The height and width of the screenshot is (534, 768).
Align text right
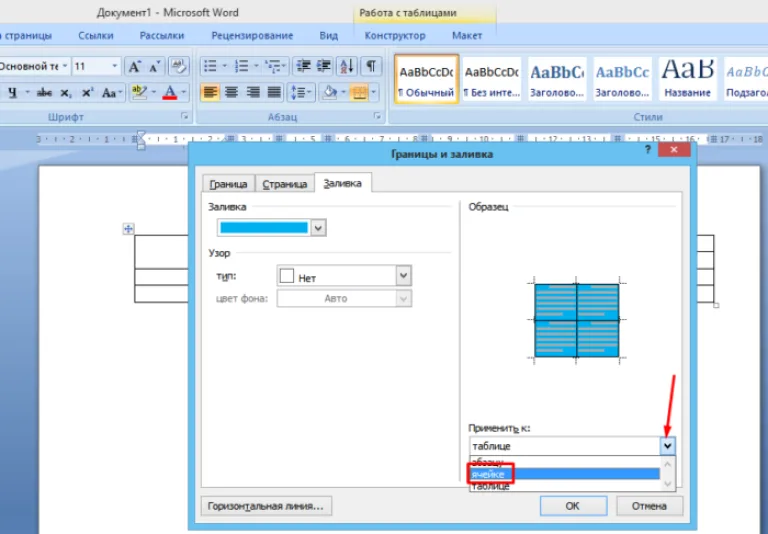coord(253,92)
